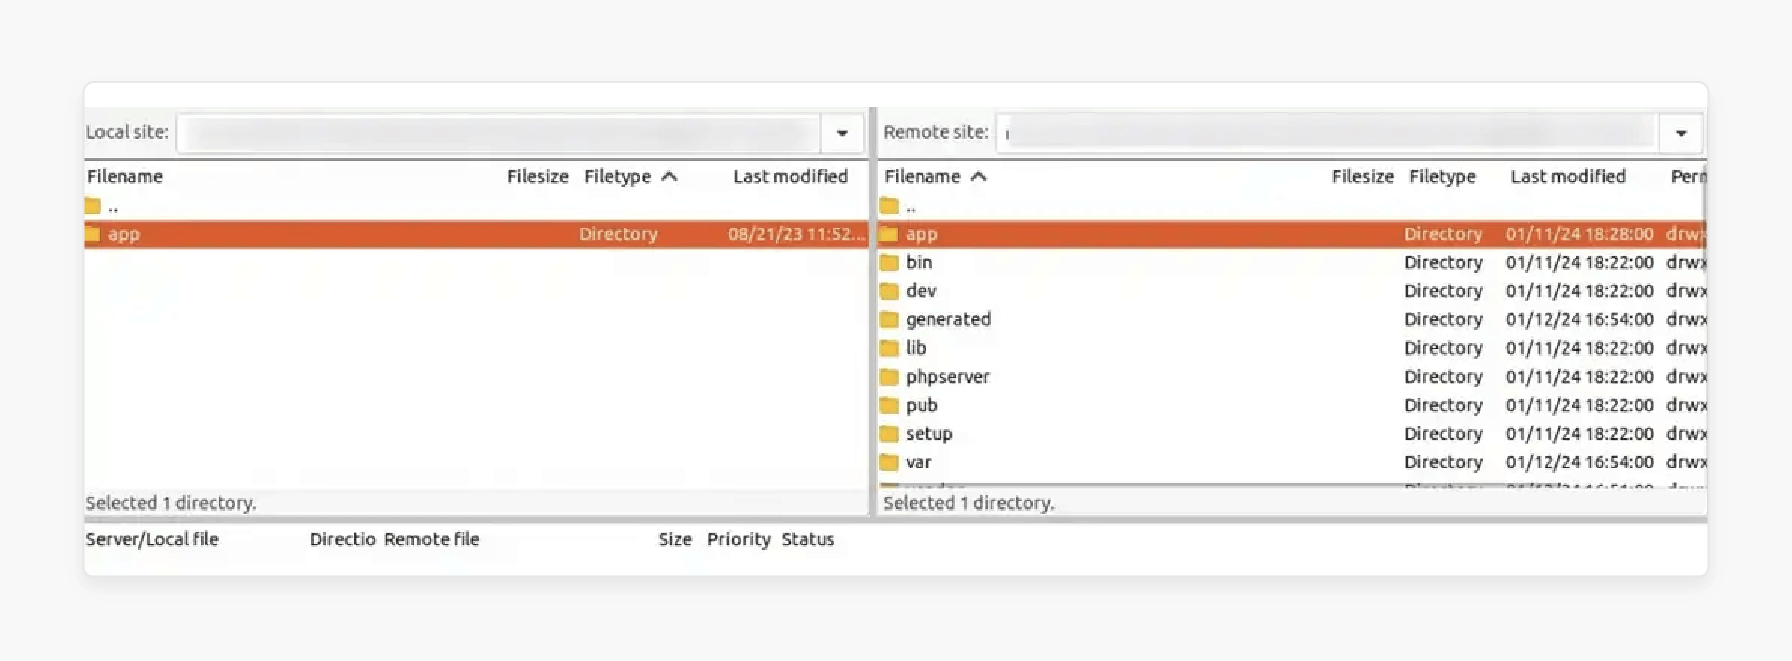The width and height of the screenshot is (1792, 661).
Task: Click the Status queue column header
Action: (808, 539)
